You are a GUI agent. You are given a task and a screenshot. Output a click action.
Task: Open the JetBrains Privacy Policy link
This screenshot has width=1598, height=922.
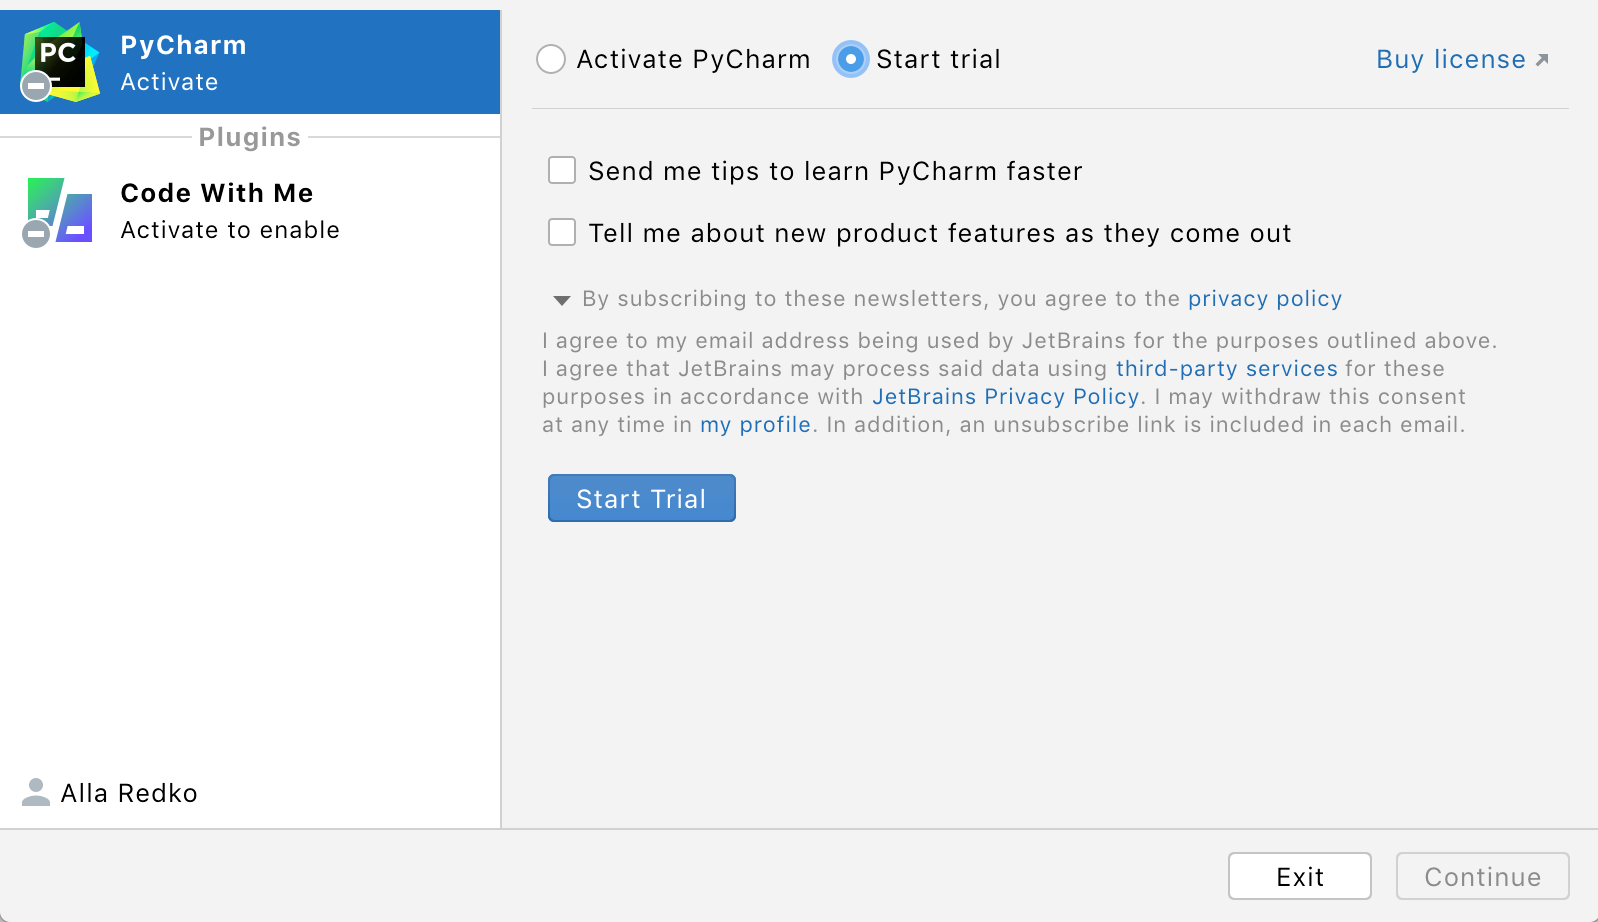click(x=1005, y=397)
